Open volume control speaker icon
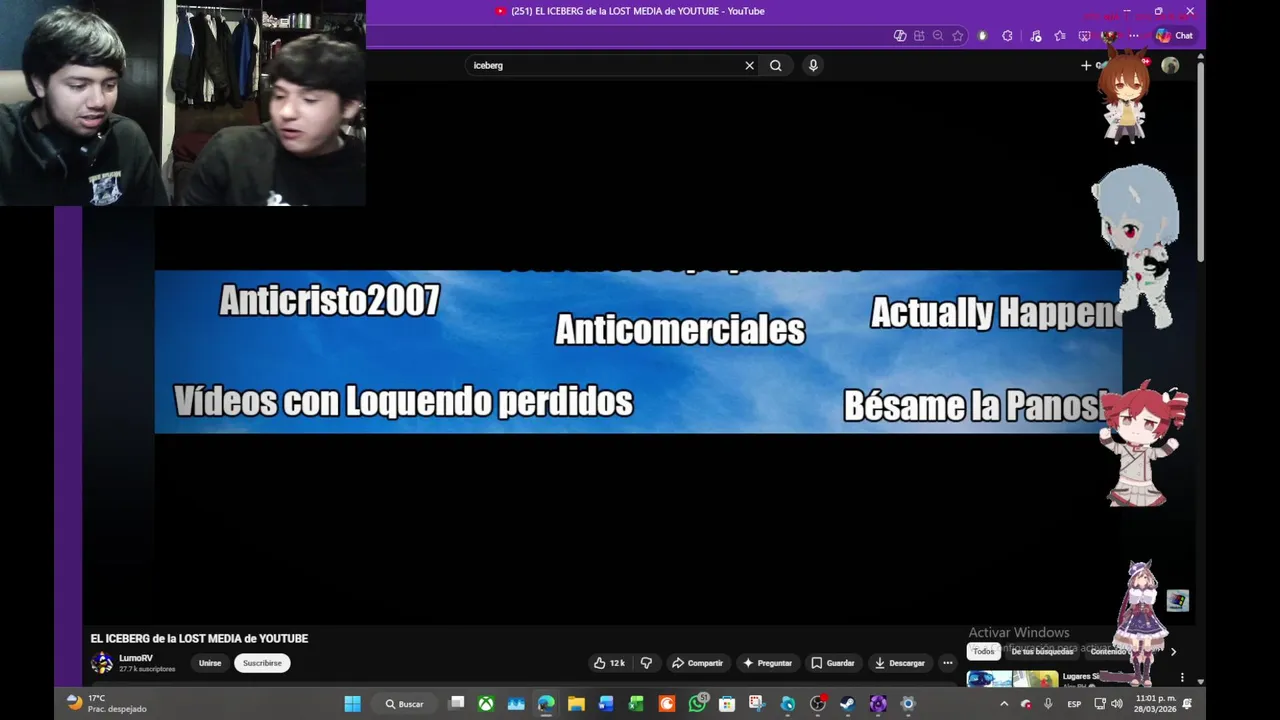The height and width of the screenshot is (720, 1280). 1118,704
